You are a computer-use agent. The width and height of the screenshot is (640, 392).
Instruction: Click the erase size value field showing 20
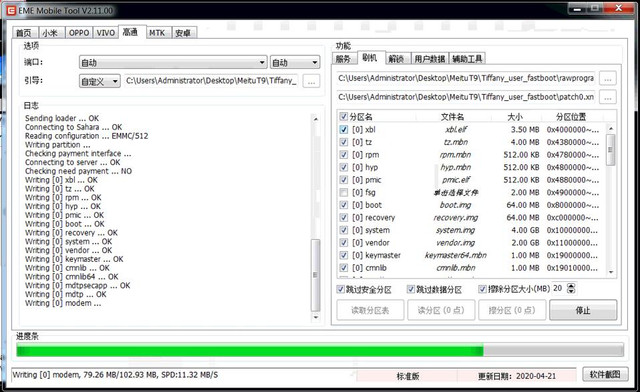pos(559,288)
